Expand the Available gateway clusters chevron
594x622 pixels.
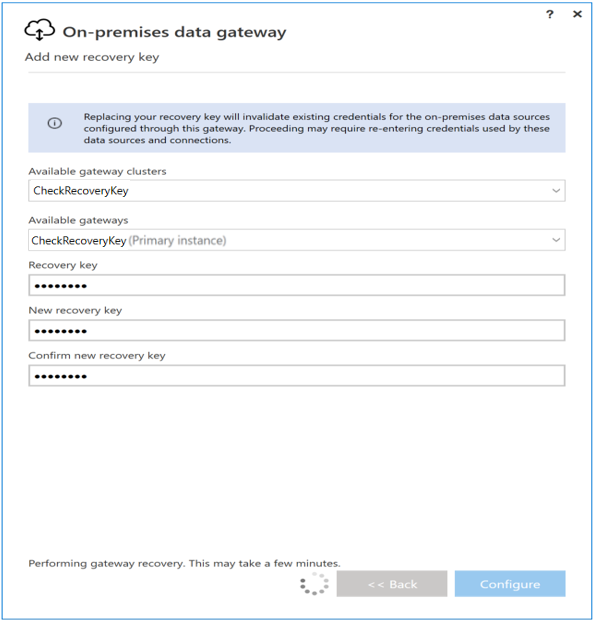coord(556,191)
